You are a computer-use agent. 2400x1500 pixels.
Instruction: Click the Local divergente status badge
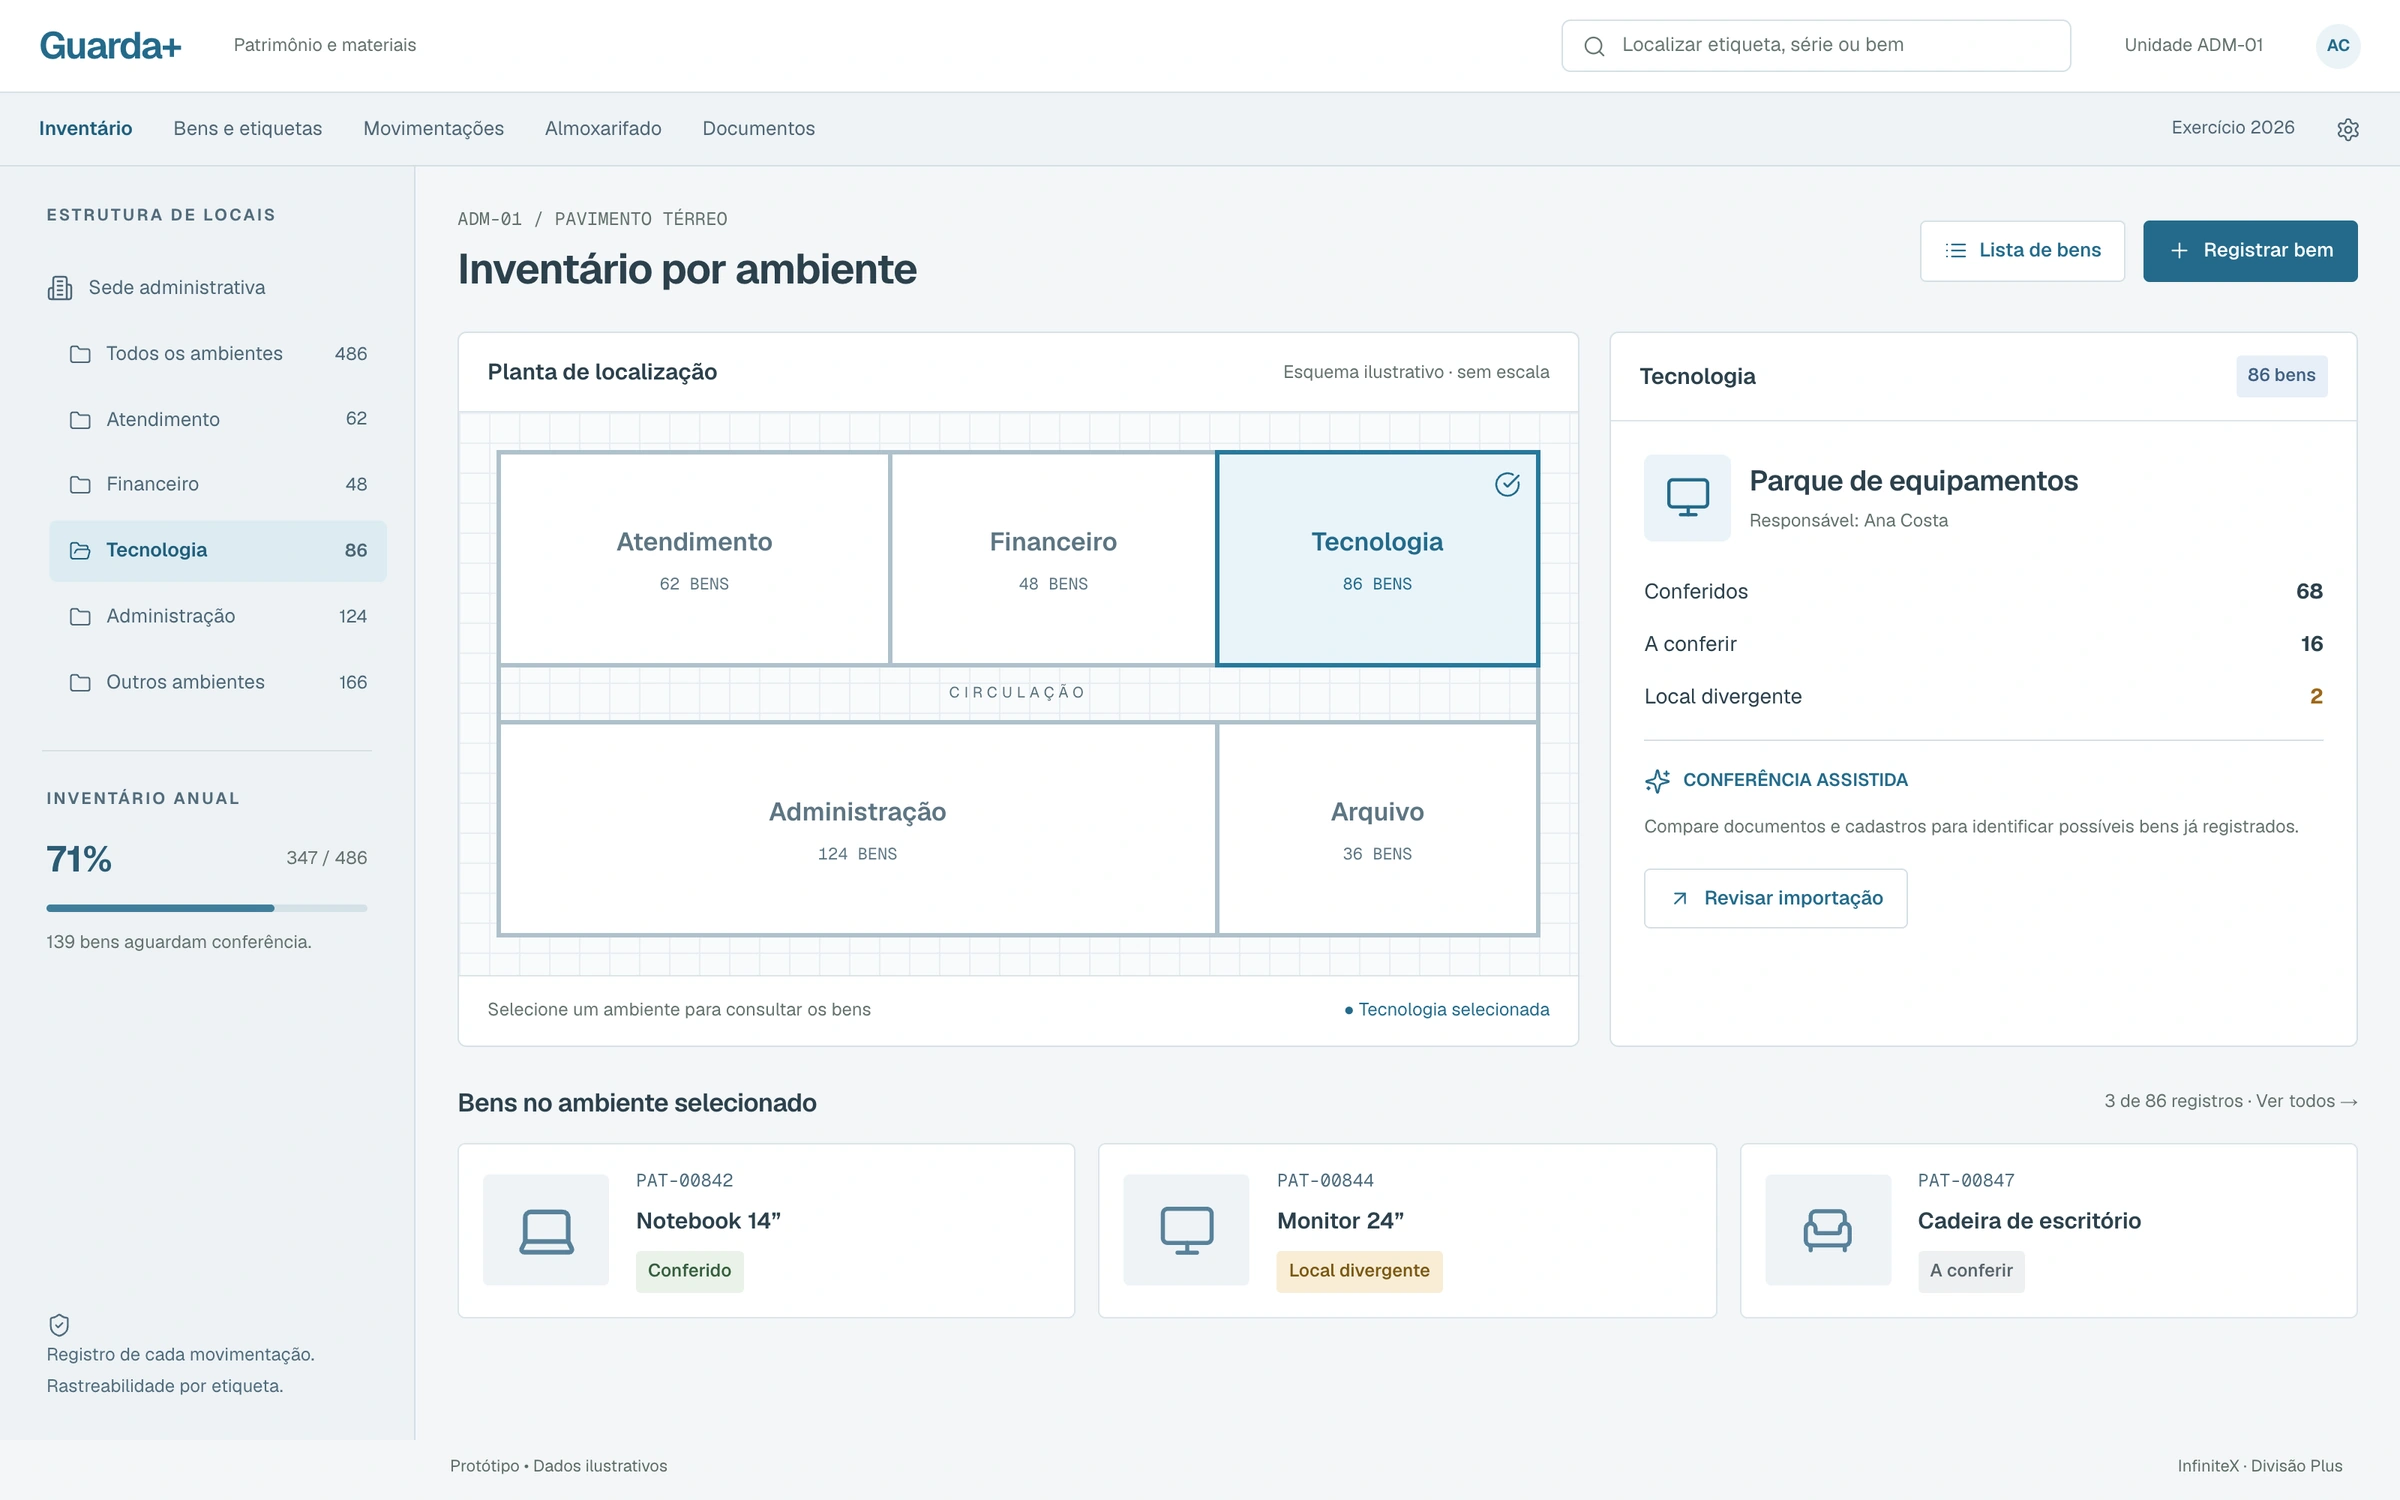(1359, 1271)
